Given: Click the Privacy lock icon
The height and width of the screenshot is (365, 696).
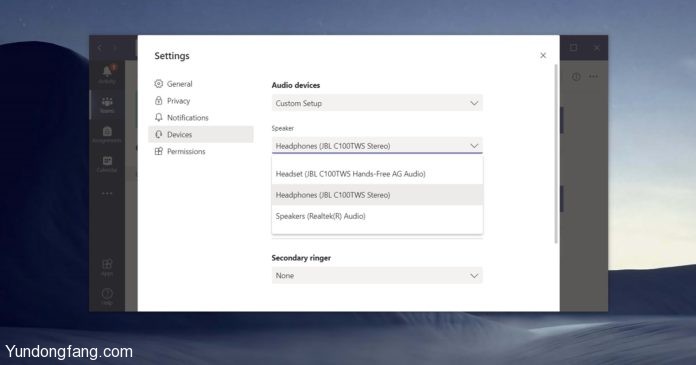Looking at the screenshot, I should point(158,100).
